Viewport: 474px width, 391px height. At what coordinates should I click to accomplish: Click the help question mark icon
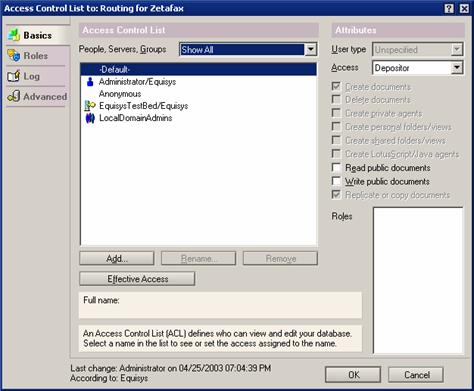pos(449,8)
